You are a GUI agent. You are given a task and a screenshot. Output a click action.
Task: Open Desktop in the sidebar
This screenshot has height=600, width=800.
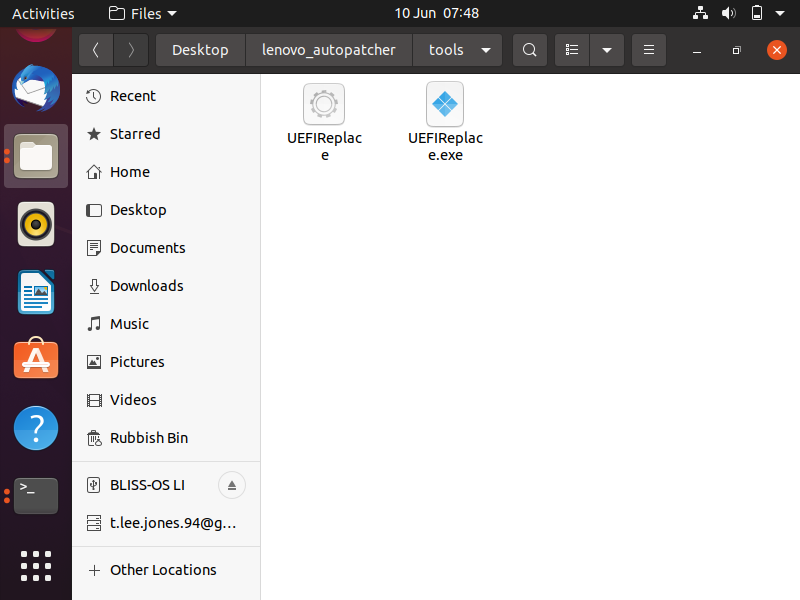pos(166,210)
